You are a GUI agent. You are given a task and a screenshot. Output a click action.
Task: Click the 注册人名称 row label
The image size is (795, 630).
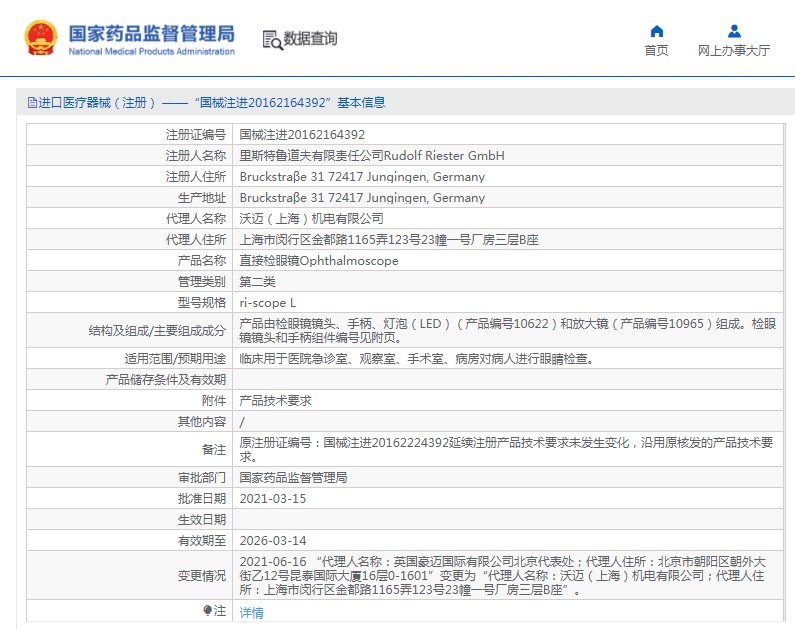[196, 156]
